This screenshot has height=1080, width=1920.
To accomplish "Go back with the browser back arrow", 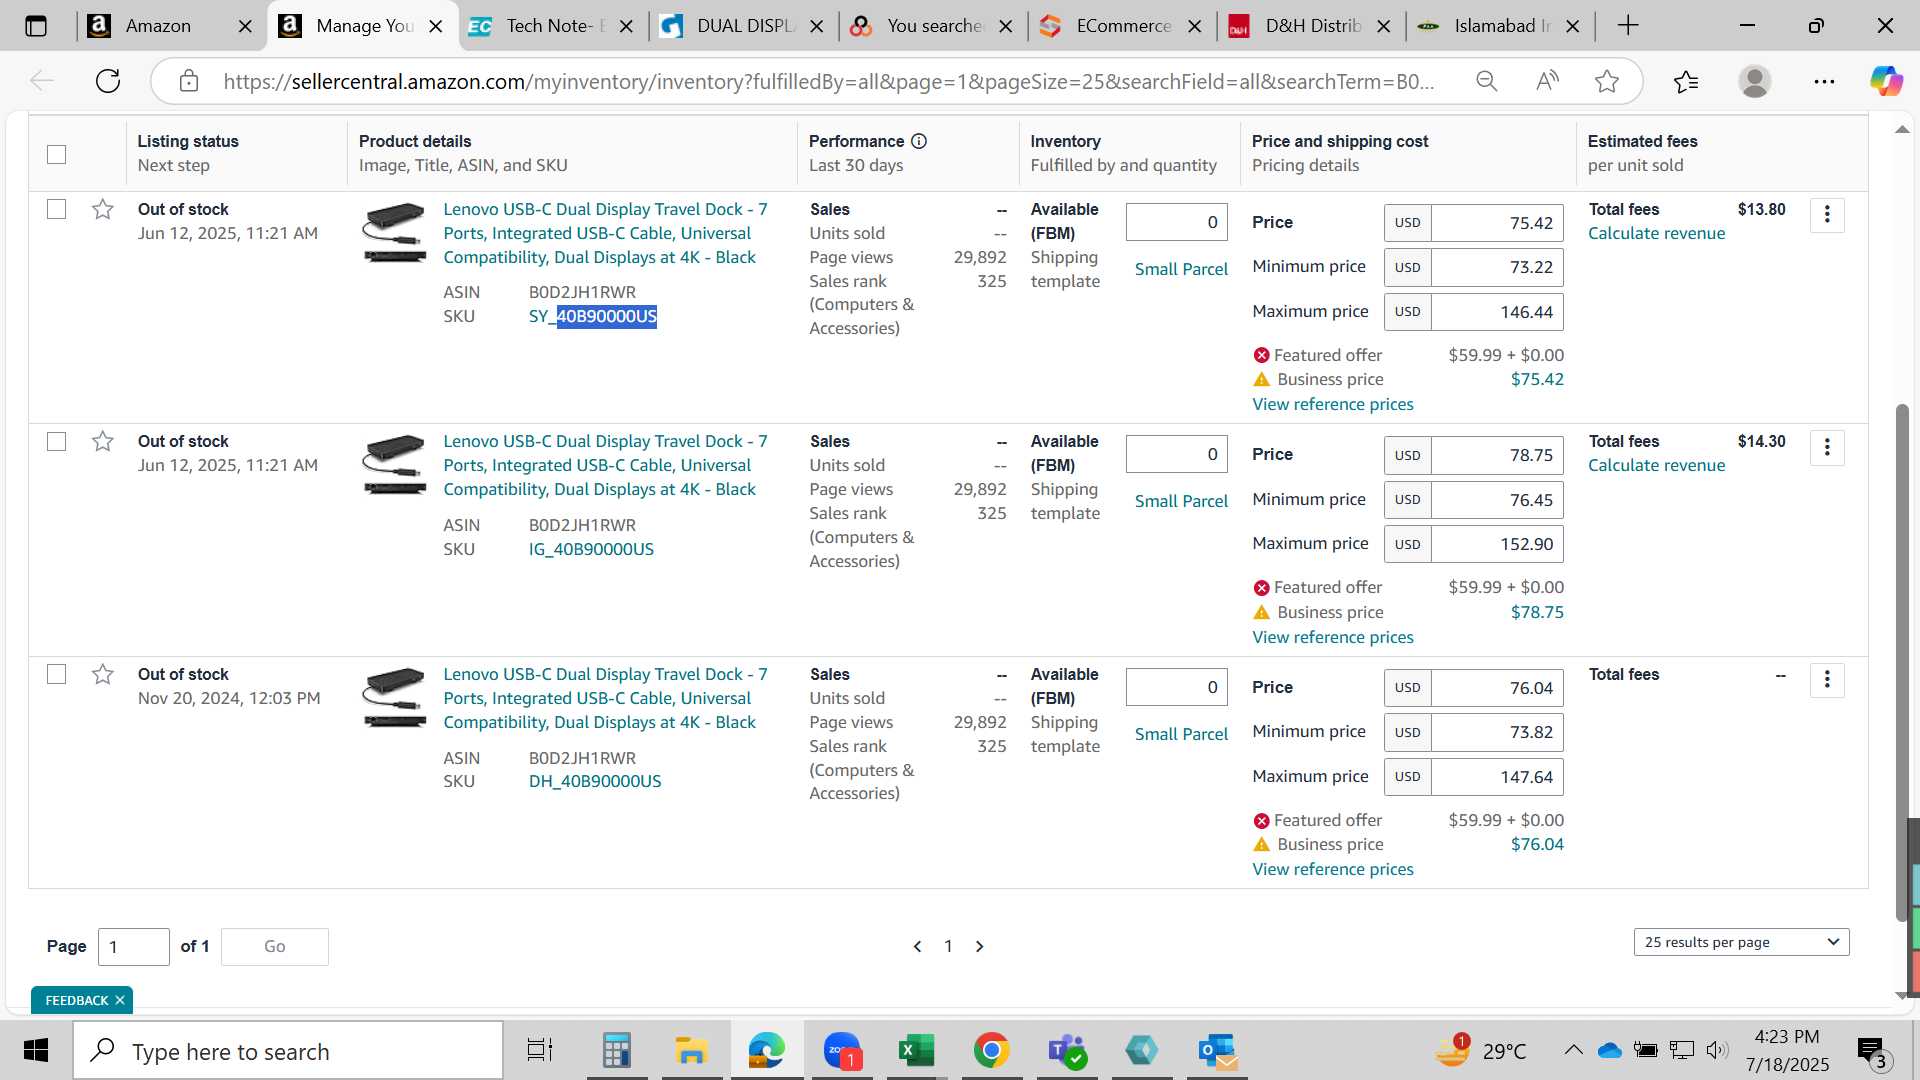I will (x=41, y=81).
